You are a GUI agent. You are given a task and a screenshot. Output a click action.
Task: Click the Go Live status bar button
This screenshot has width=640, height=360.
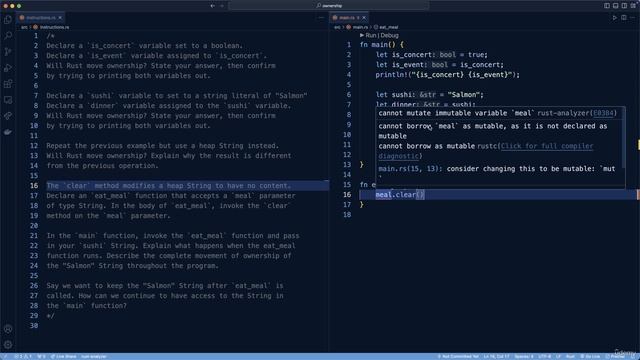590,356
